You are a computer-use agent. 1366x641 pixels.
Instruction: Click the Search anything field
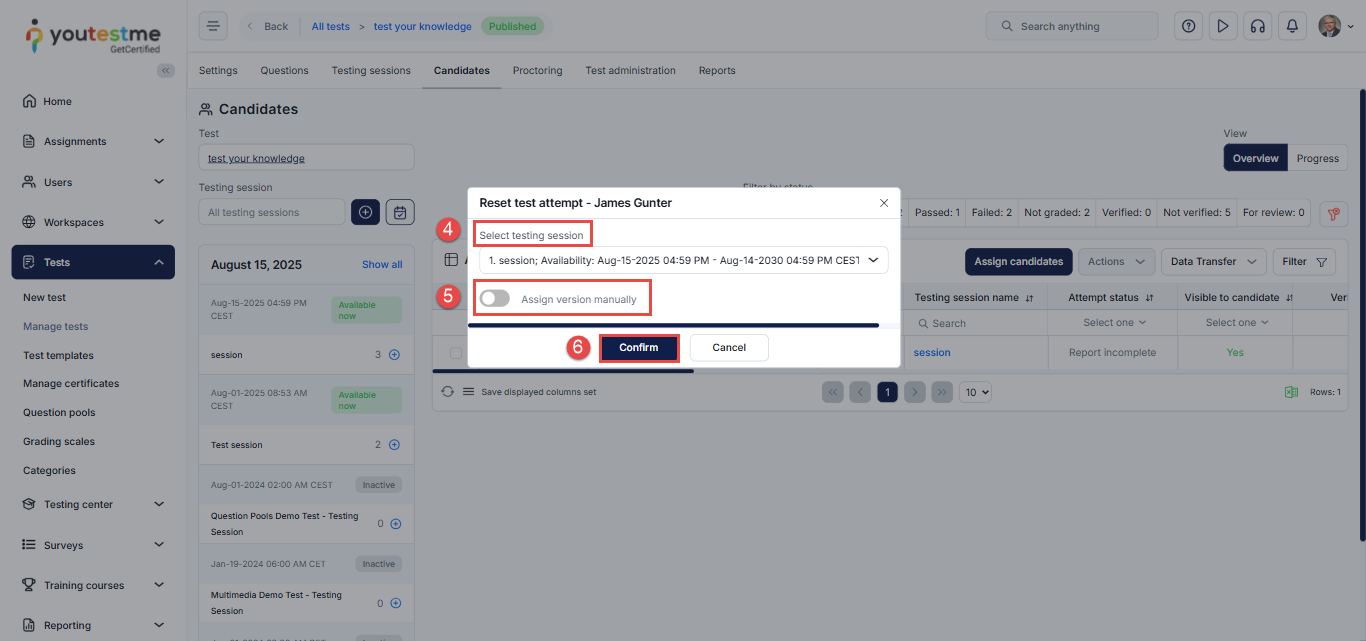tap(1071, 27)
